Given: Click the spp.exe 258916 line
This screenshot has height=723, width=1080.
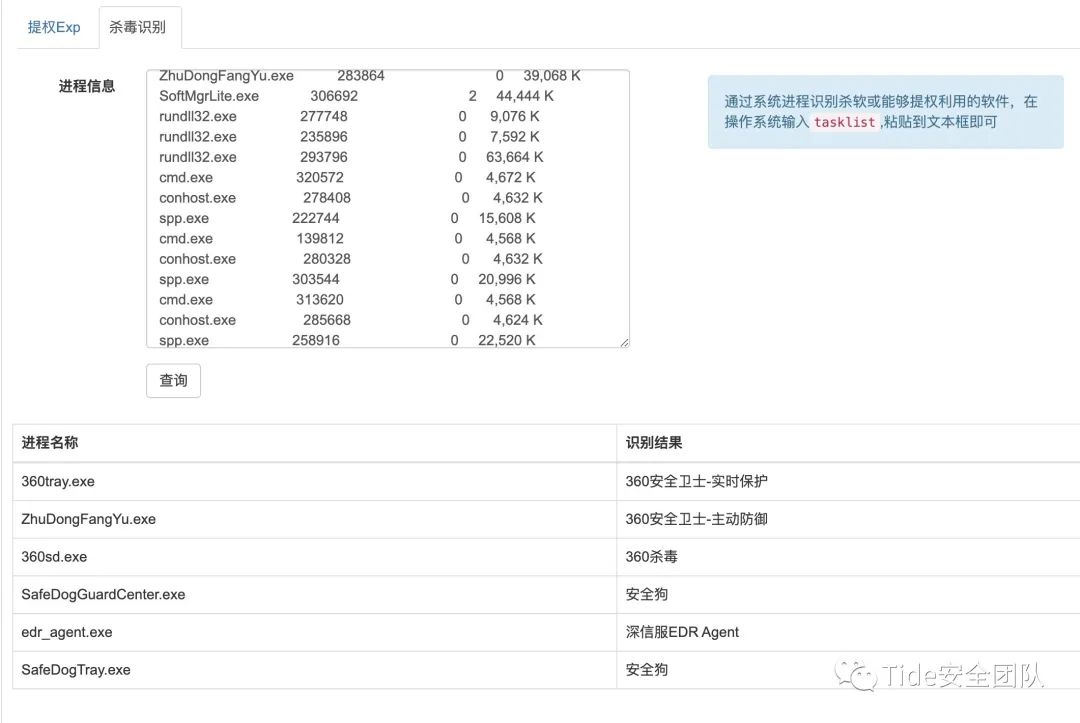Looking at the screenshot, I should tap(347, 340).
